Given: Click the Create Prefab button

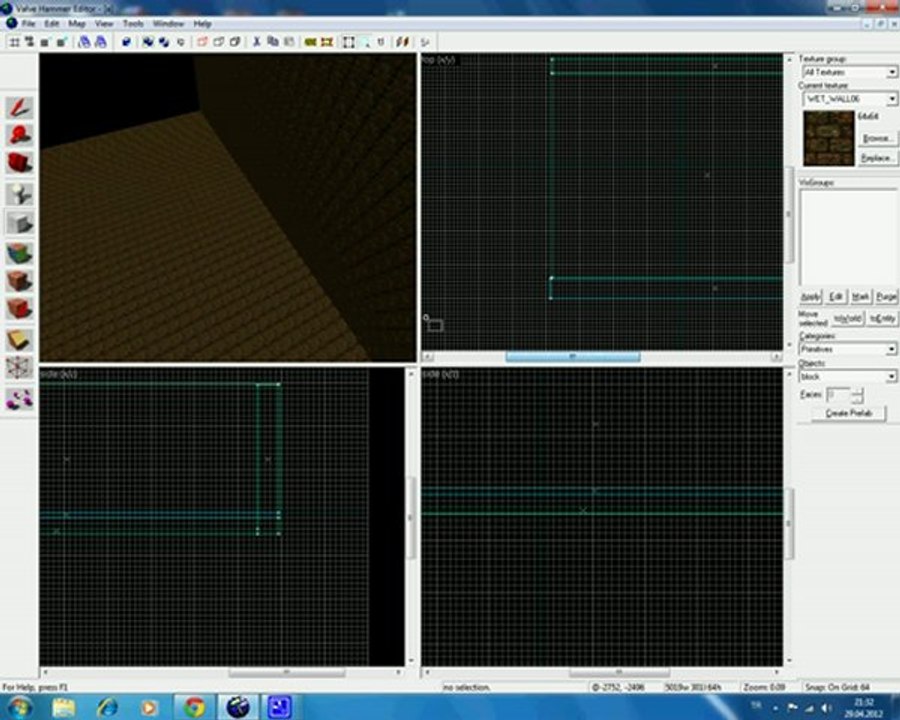Looking at the screenshot, I should pos(848,413).
